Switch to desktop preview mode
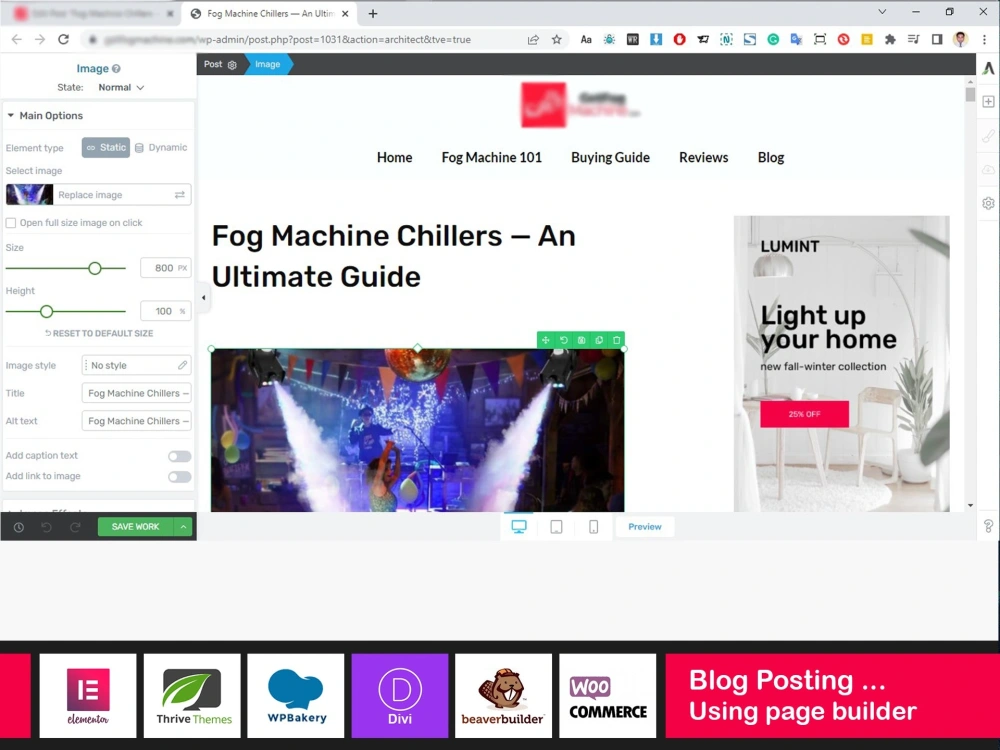Image resolution: width=1000 pixels, height=750 pixels. coord(519,527)
